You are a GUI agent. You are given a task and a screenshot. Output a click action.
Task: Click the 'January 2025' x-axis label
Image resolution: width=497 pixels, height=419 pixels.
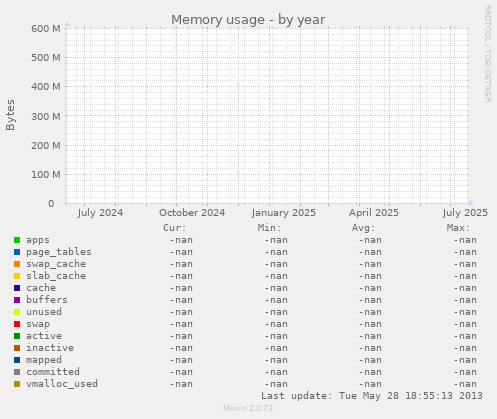[x=284, y=213]
